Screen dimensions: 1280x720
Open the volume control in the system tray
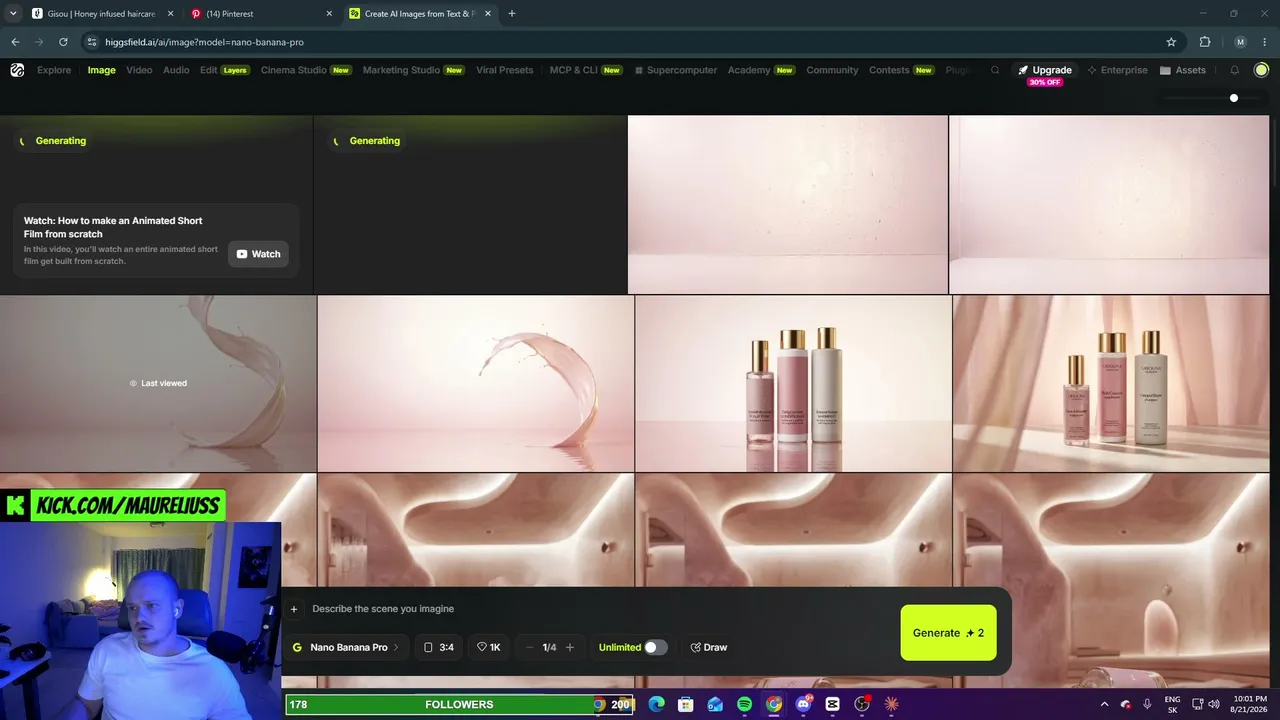(1213, 704)
